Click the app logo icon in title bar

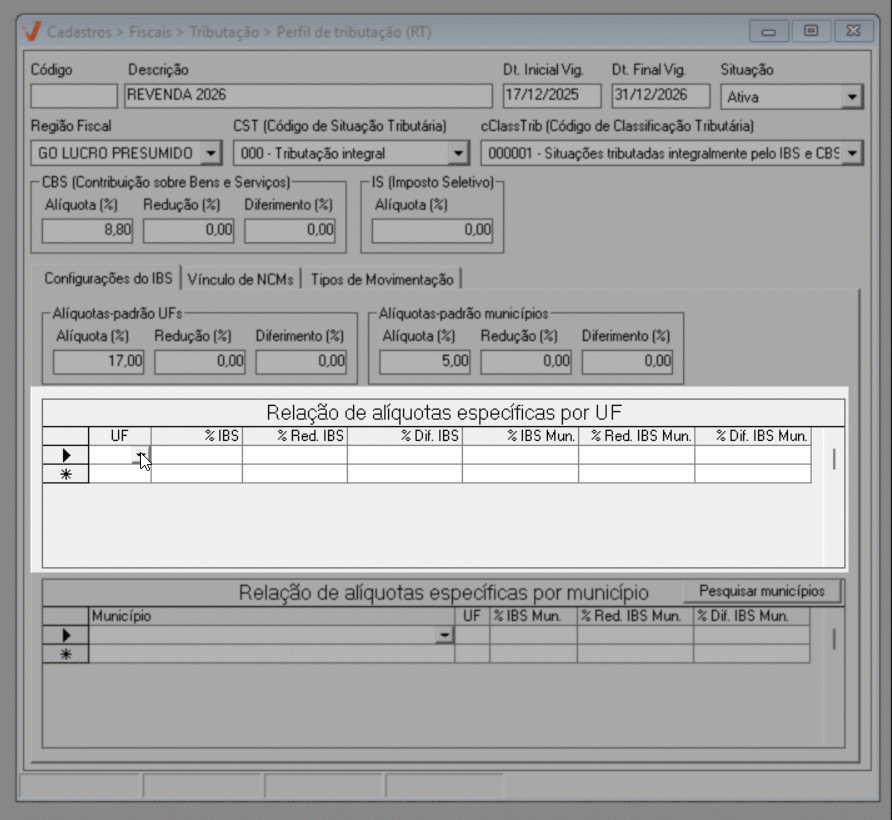point(31,31)
